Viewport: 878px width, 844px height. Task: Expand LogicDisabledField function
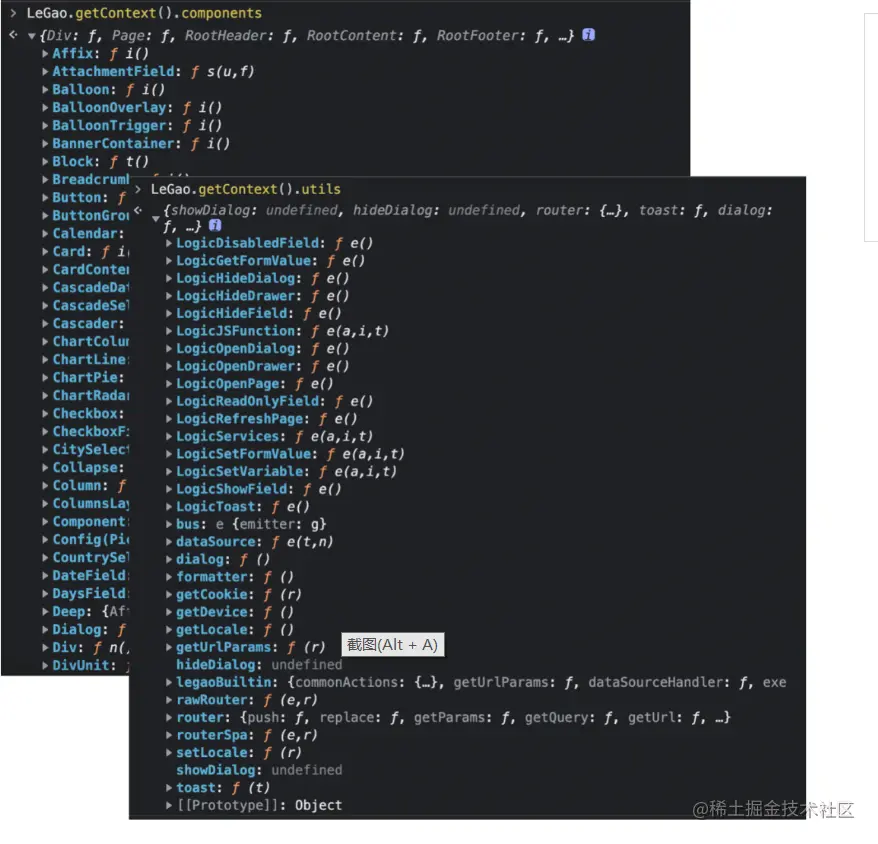click(169, 243)
